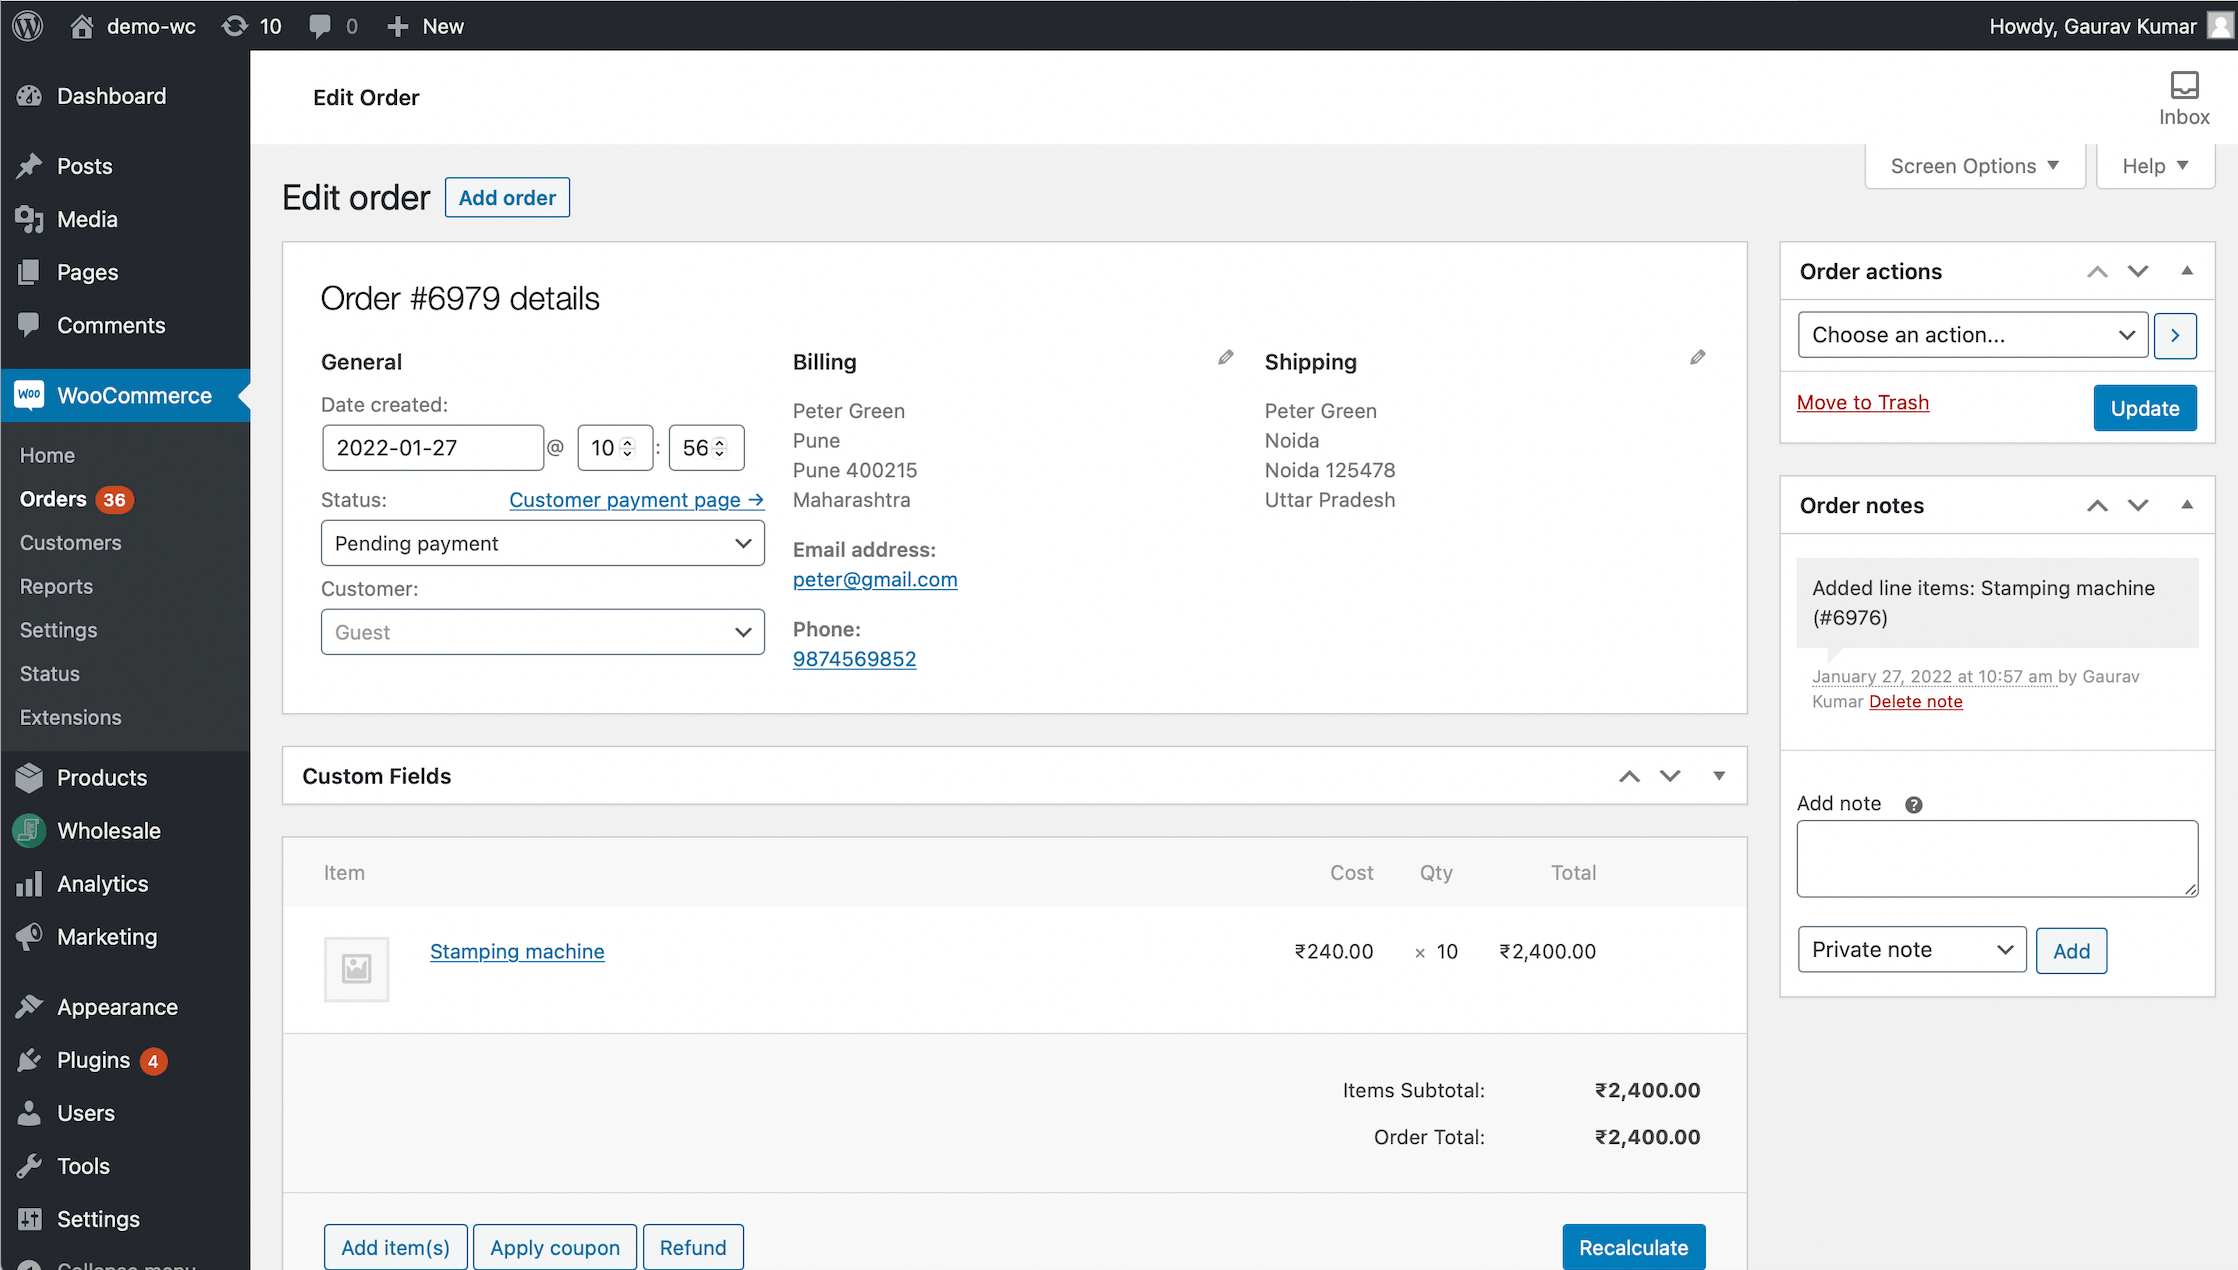Collapse the Order notes panel triangle
The height and width of the screenshot is (1270, 2238).
click(2187, 505)
